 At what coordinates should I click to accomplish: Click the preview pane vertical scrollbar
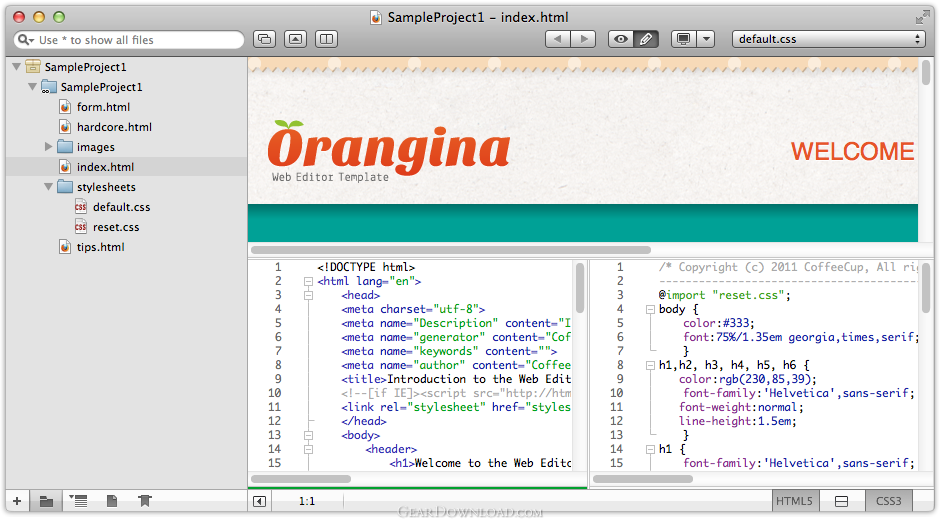[x=926, y=73]
